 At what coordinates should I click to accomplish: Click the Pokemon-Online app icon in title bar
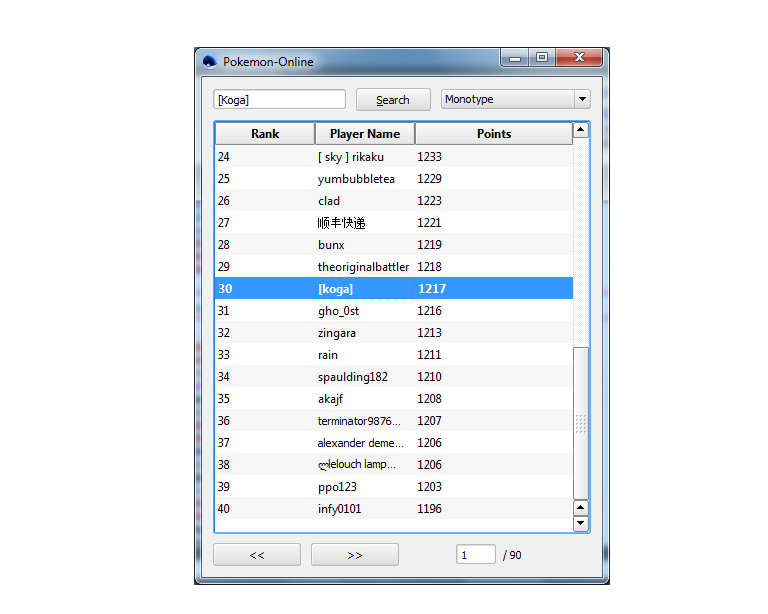coord(210,62)
